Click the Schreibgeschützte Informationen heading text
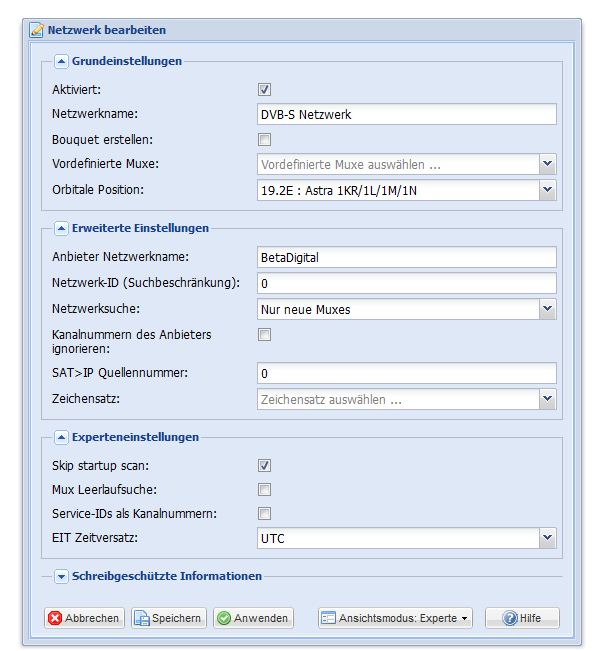Viewport: 611px width, 651px height. click(x=167, y=576)
